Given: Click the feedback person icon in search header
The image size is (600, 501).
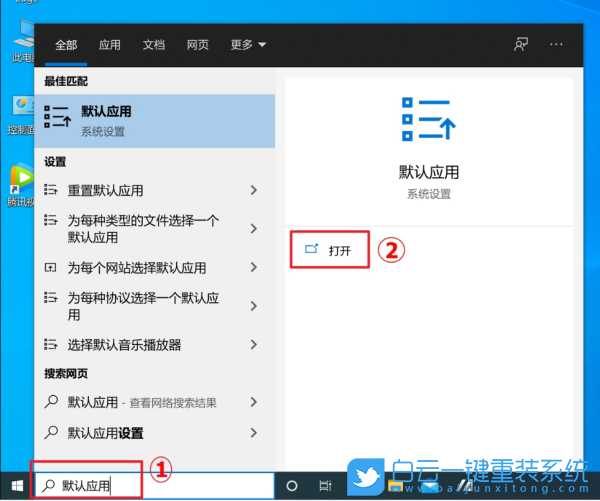Looking at the screenshot, I should point(521,44).
